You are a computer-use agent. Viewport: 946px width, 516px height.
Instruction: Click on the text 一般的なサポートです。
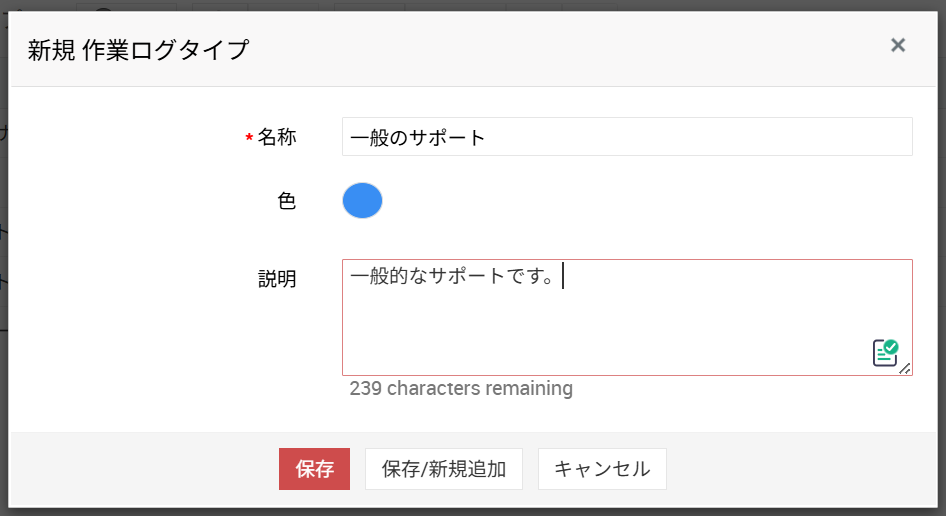452,276
